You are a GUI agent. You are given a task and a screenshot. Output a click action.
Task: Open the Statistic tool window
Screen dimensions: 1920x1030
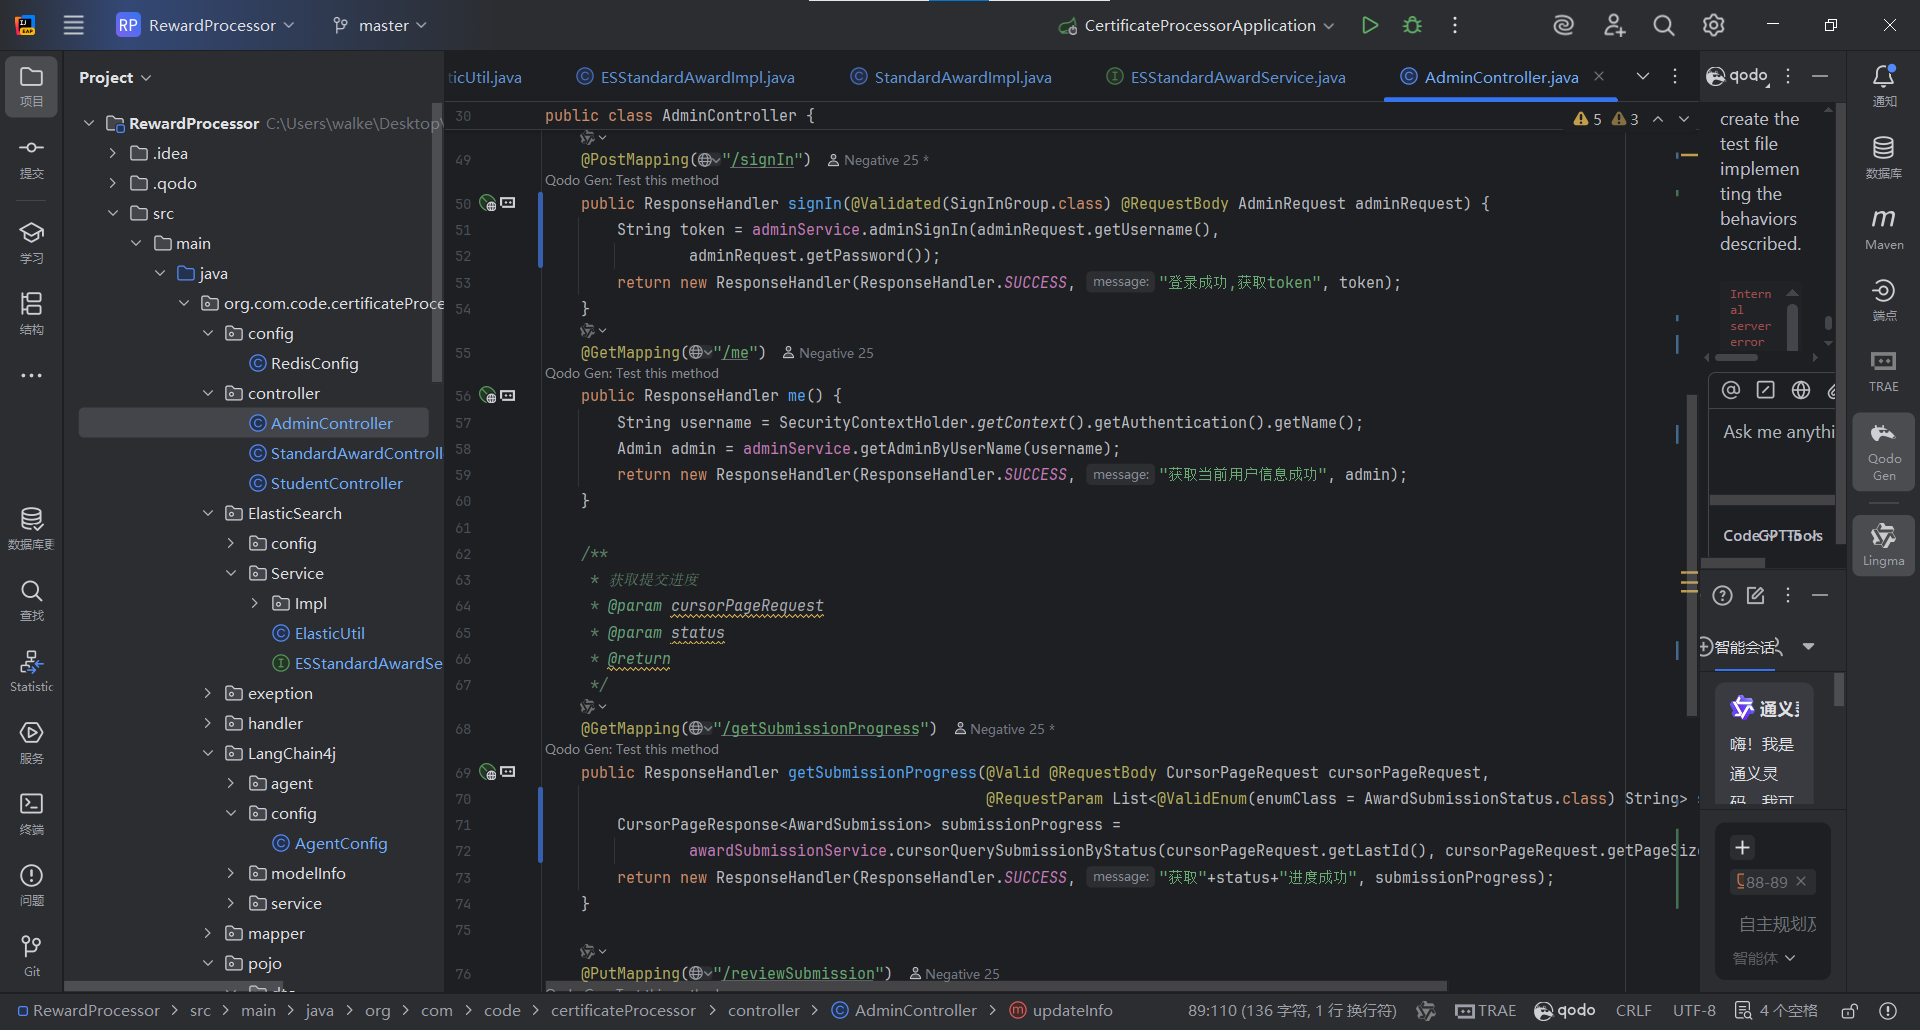[31, 671]
